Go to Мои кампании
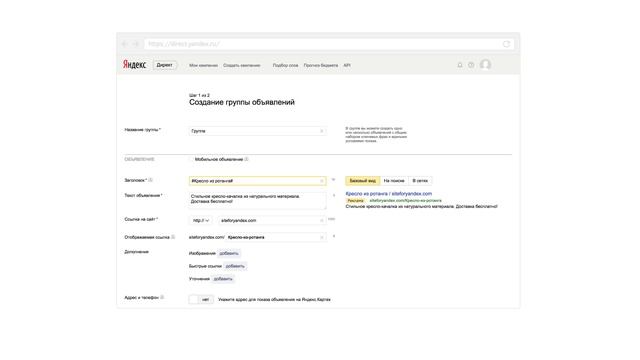 click(203, 65)
